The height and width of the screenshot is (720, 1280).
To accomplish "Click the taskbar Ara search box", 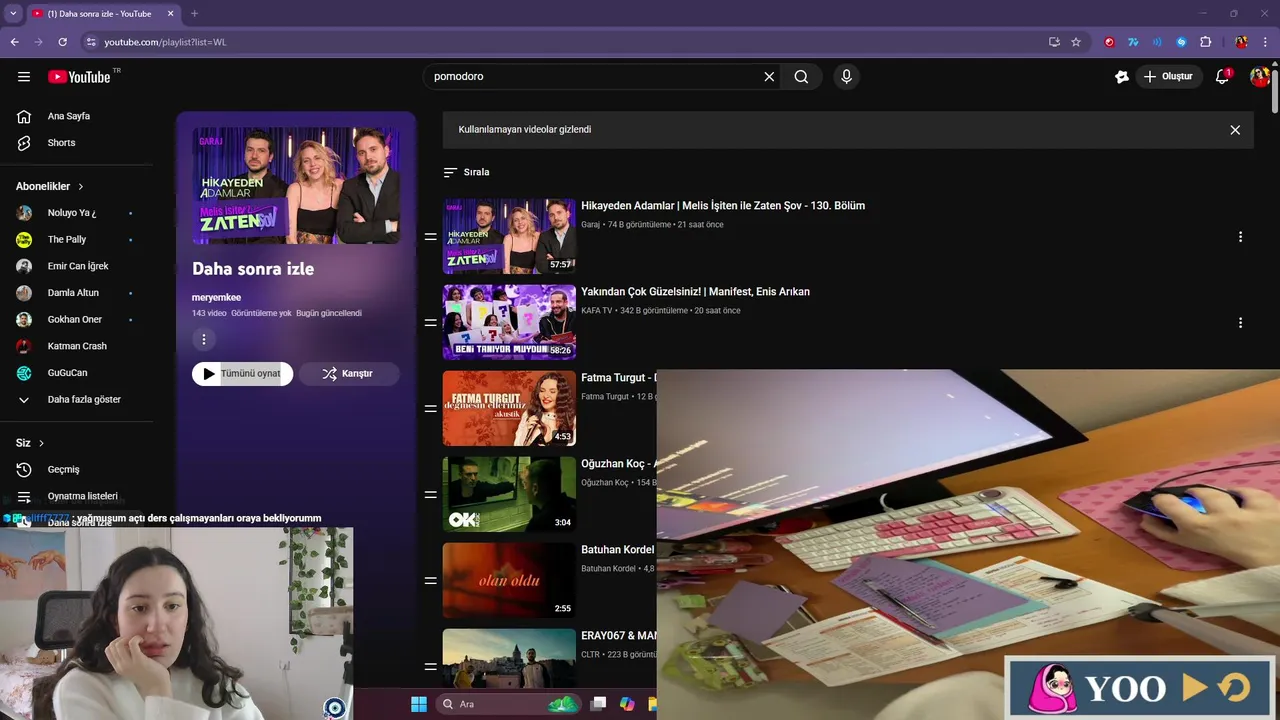I will click(510, 704).
